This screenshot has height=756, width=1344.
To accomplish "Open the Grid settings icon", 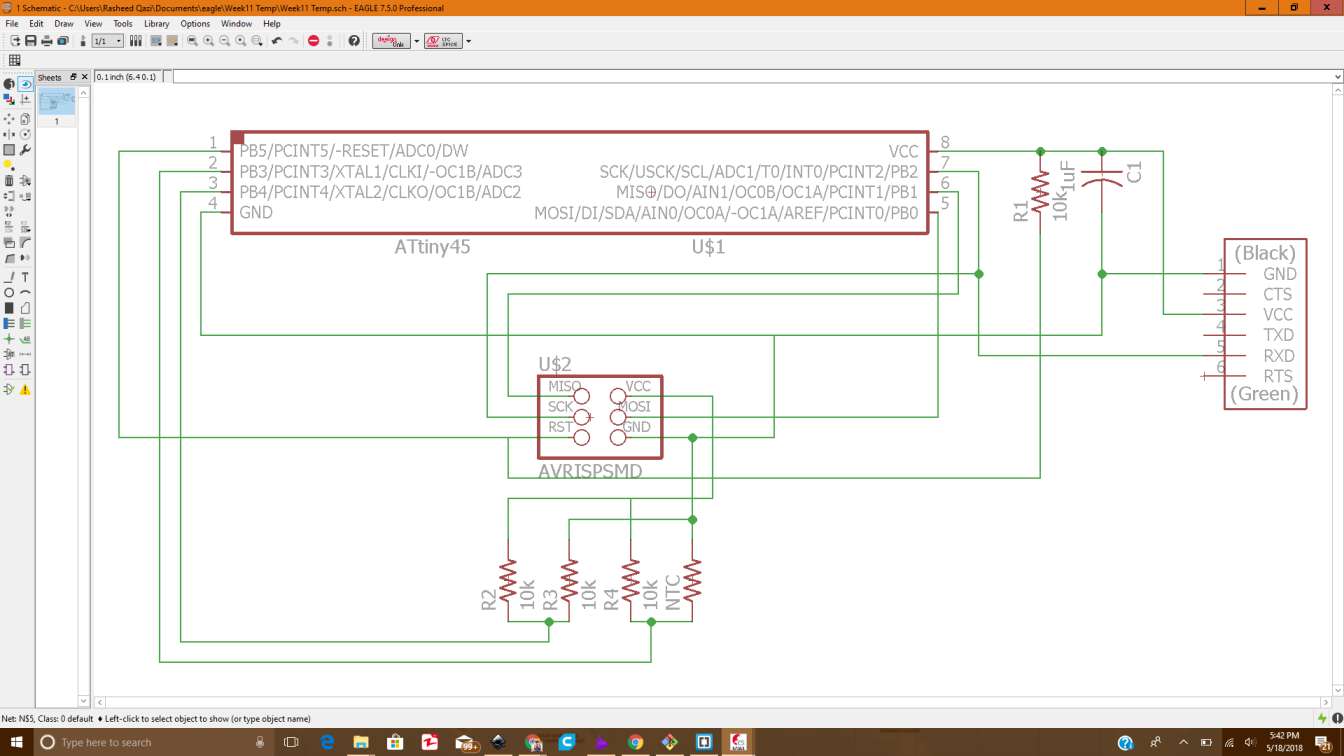I will coord(14,60).
